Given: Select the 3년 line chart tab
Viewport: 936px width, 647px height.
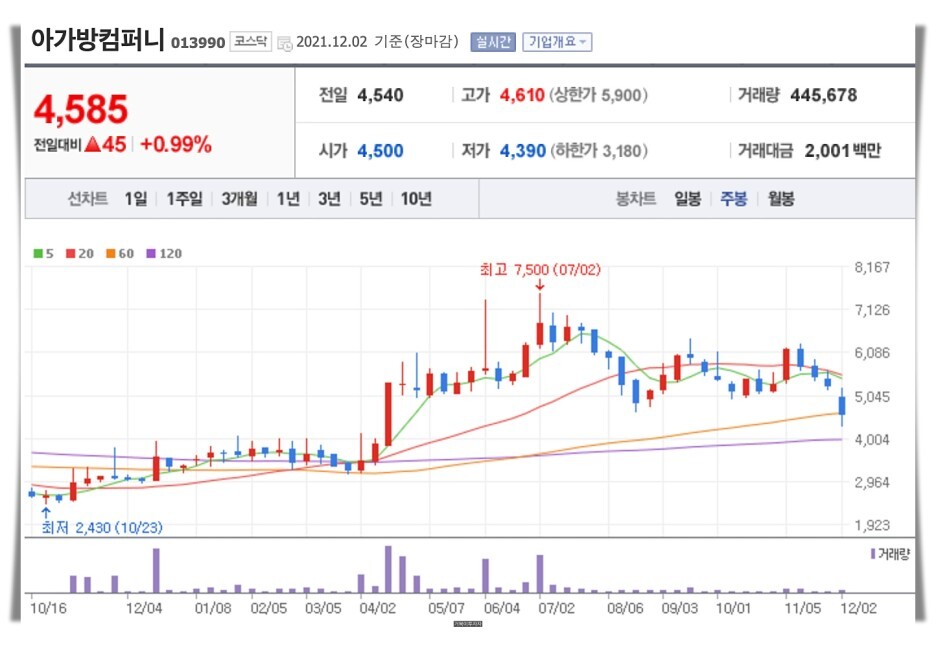Looking at the screenshot, I should (x=329, y=199).
